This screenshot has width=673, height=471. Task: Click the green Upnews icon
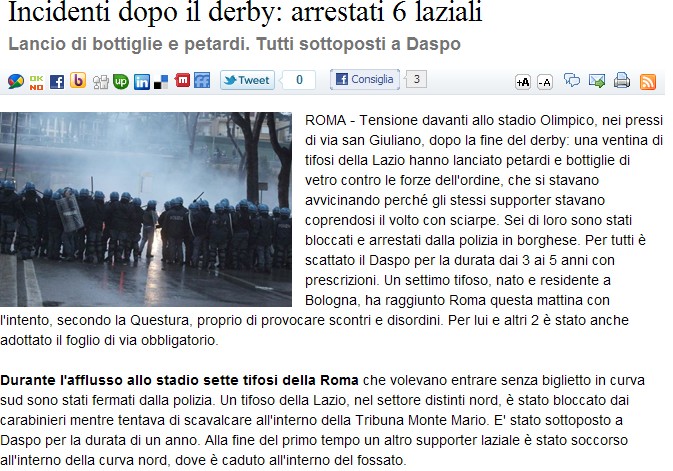click(x=121, y=82)
